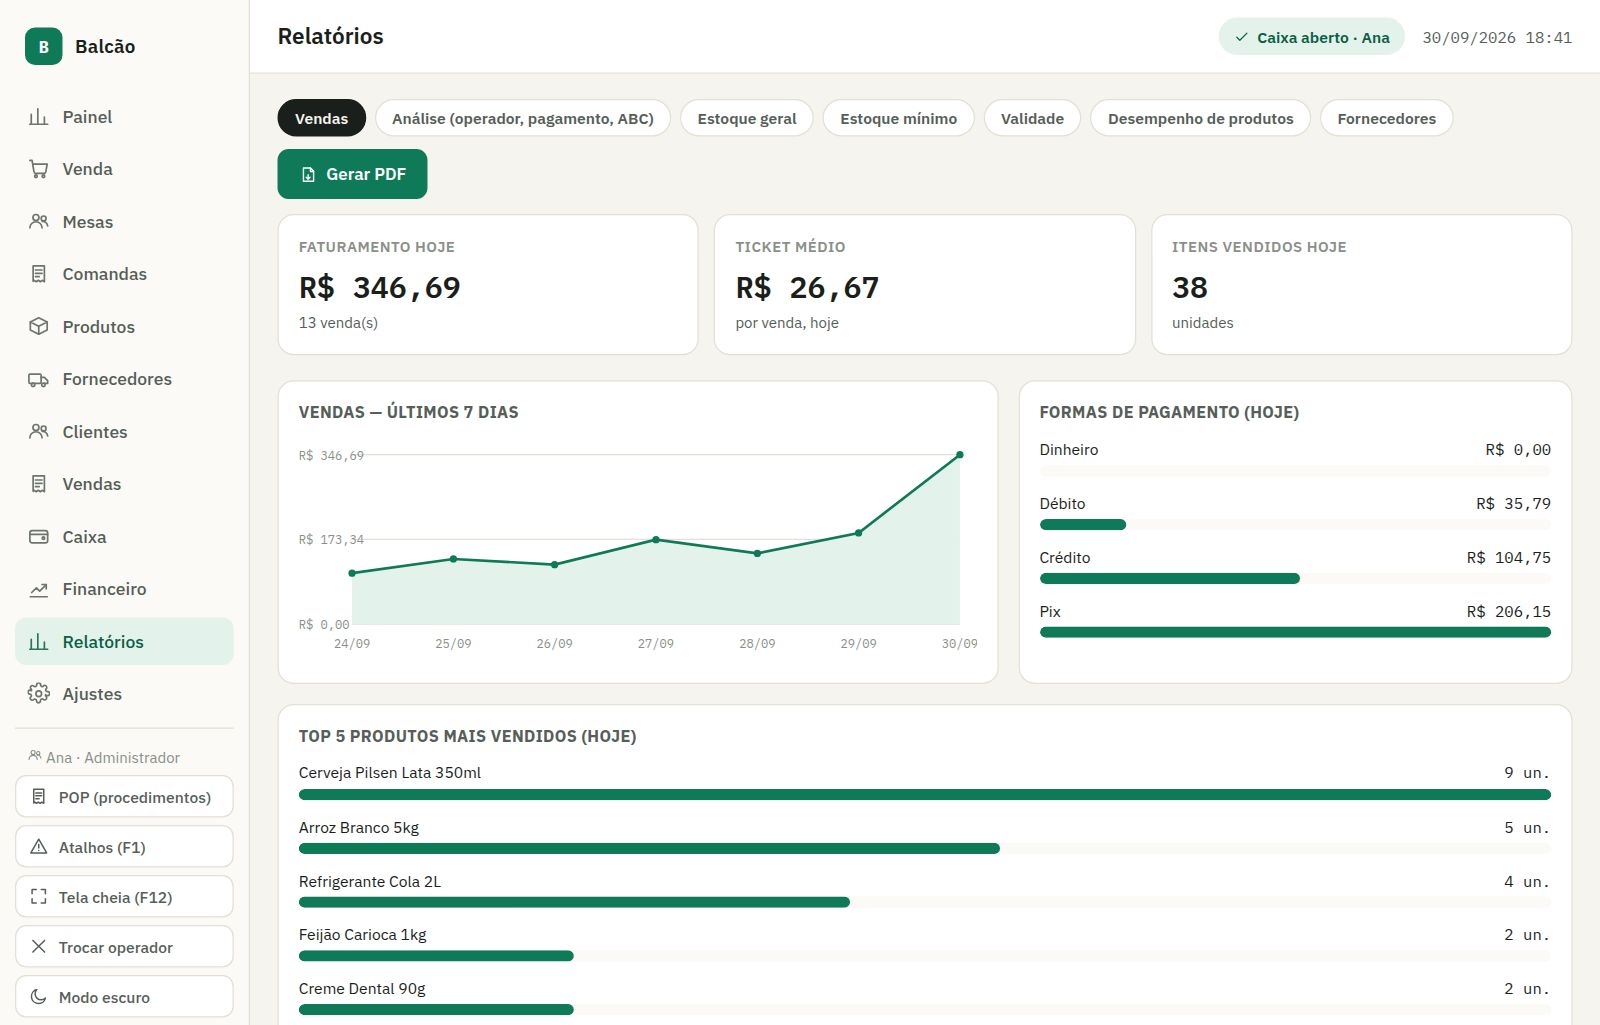The width and height of the screenshot is (1600, 1025).
Task: Open Desempenho de produtos tab
Action: click(x=1200, y=118)
